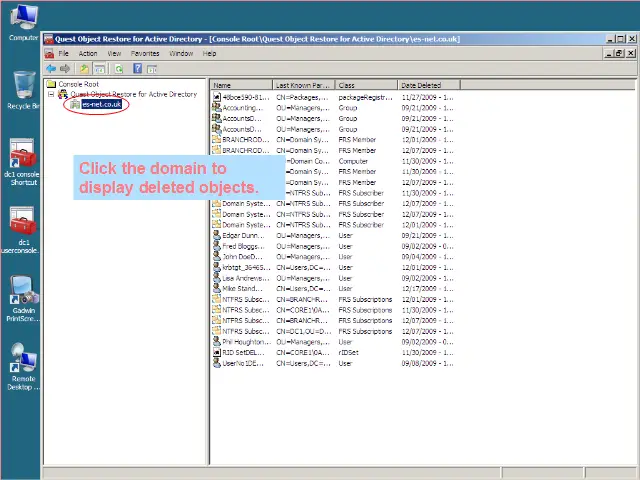
Task: Toggle the Action pane icon right of Help icon
Action: pyautogui.click(x=152, y=69)
